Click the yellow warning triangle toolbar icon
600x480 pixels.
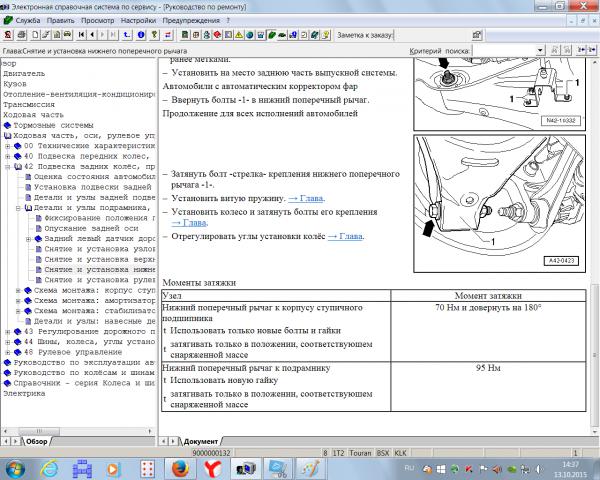(x=239, y=35)
